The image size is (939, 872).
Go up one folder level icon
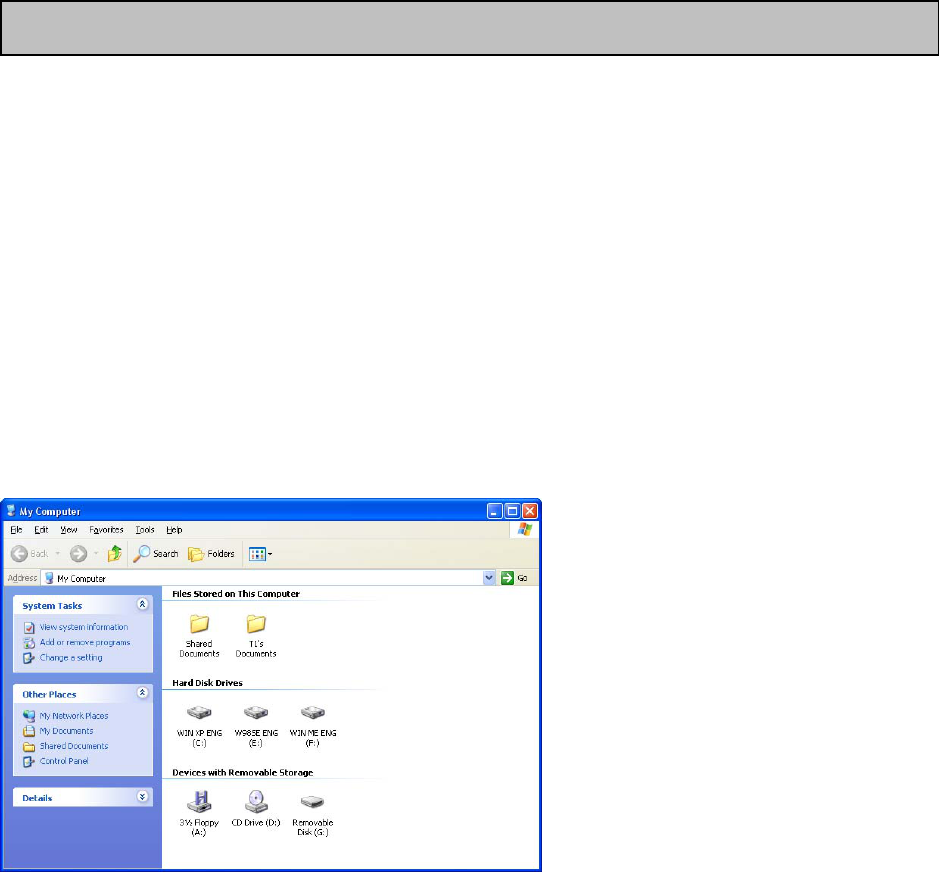pyautogui.click(x=114, y=553)
